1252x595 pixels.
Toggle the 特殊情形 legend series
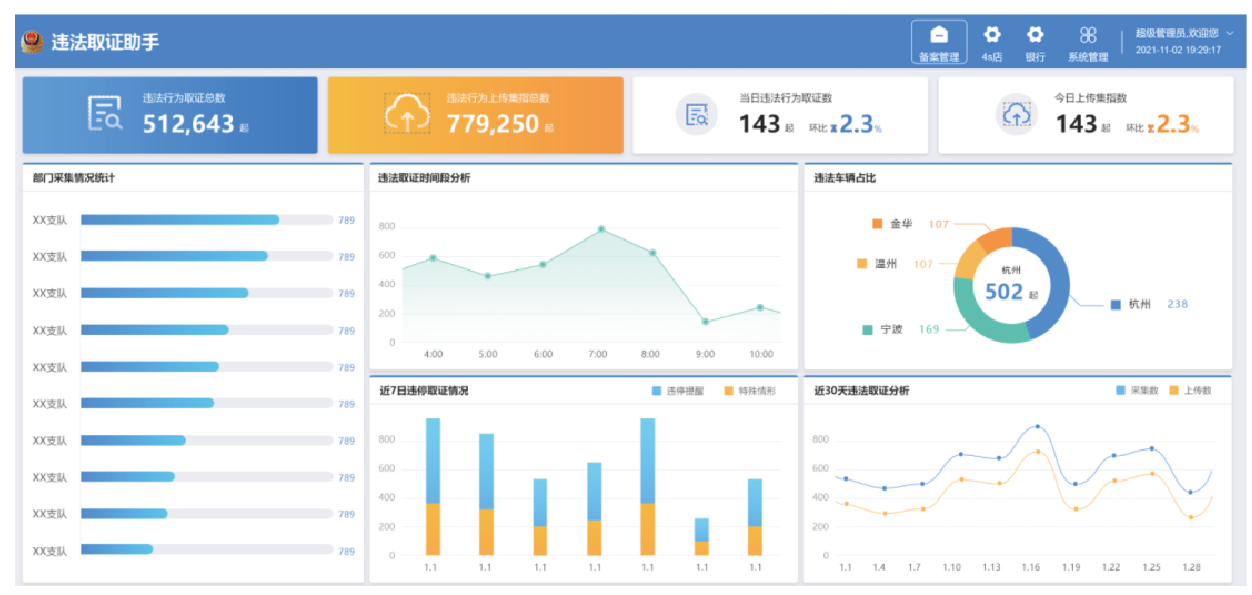click(749, 391)
